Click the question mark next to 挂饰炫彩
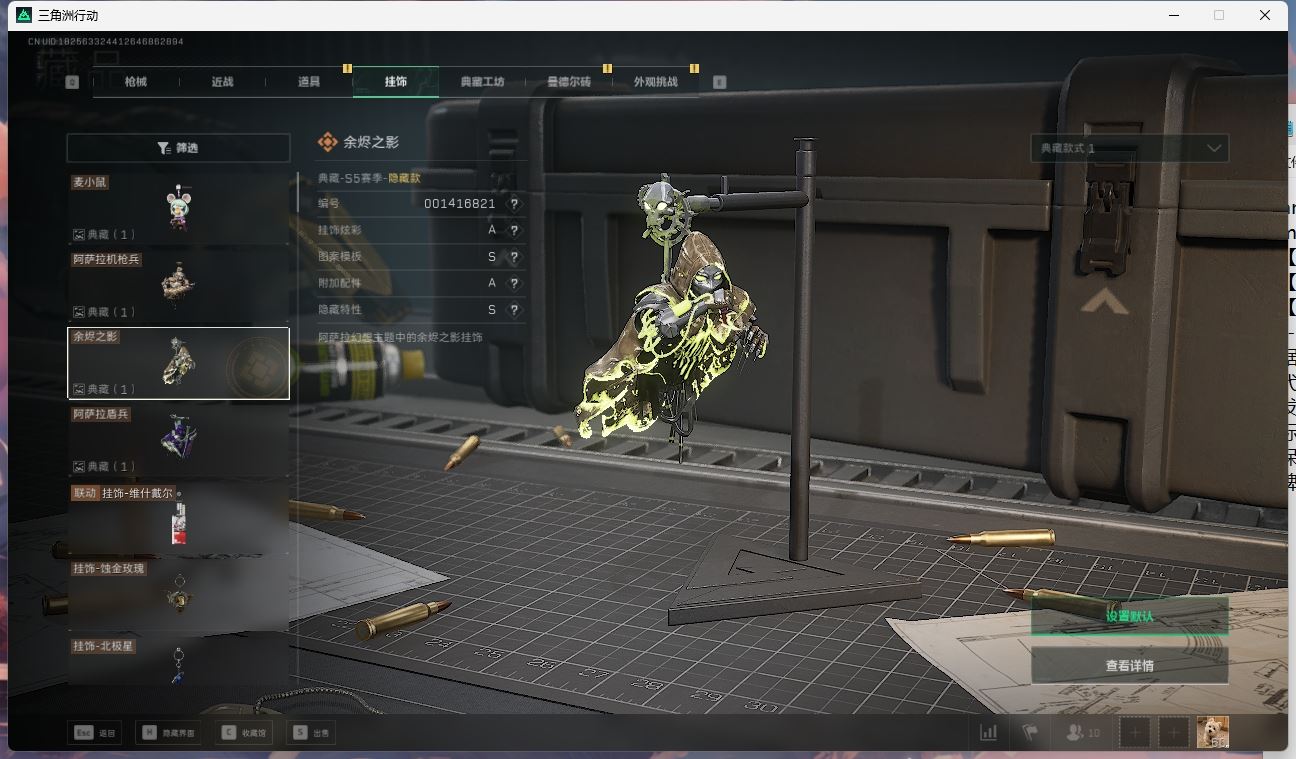Viewport: 1296px width, 759px height. (x=514, y=230)
